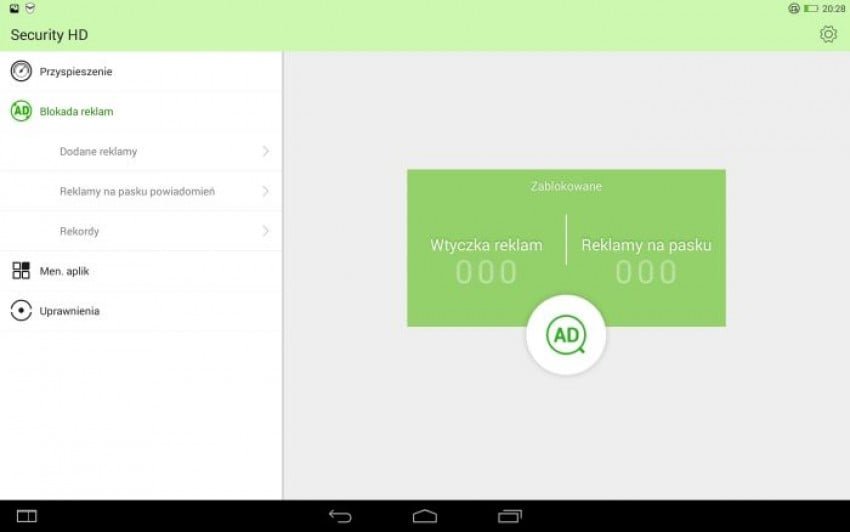Tap the 20:28 clock in status bar

pos(833,9)
